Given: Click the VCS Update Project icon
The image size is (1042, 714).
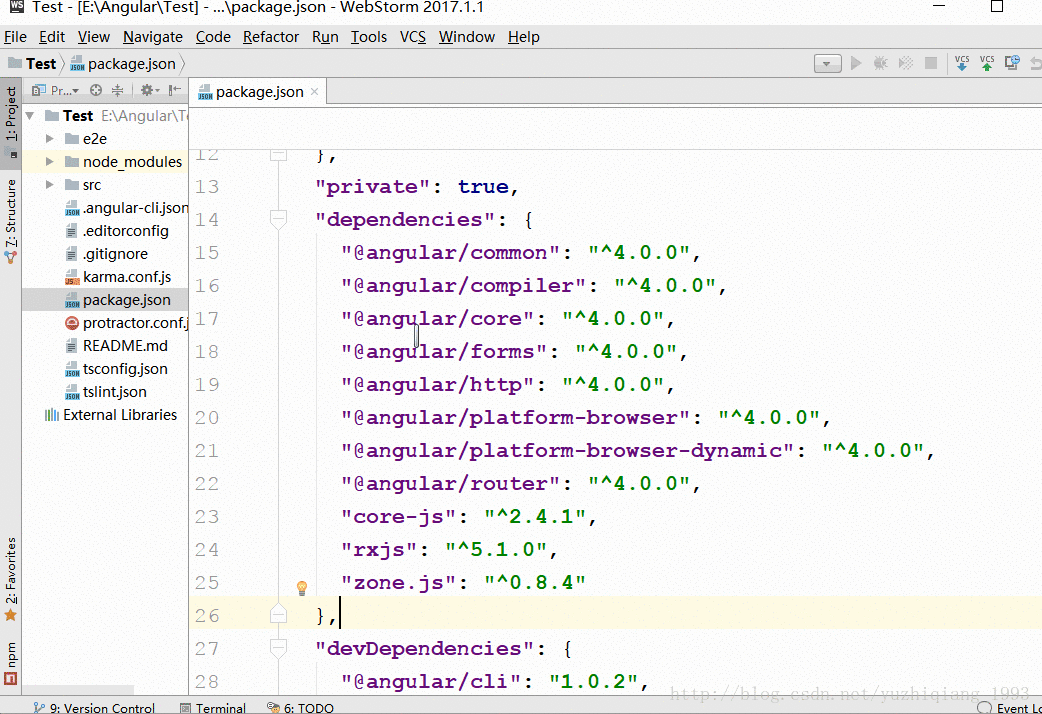Looking at the screenshot, I should (x=962, y=63).
